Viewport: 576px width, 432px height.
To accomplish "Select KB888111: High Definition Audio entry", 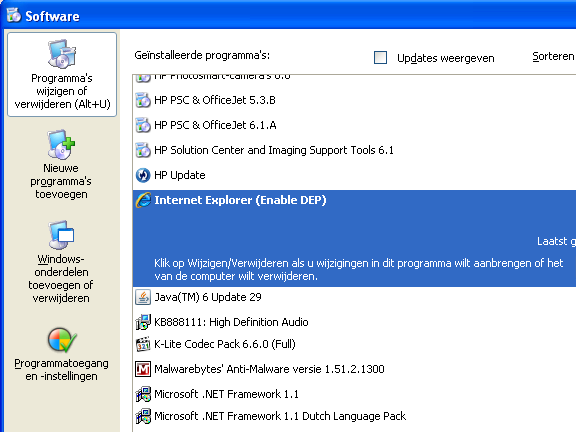I will (231, 322).
